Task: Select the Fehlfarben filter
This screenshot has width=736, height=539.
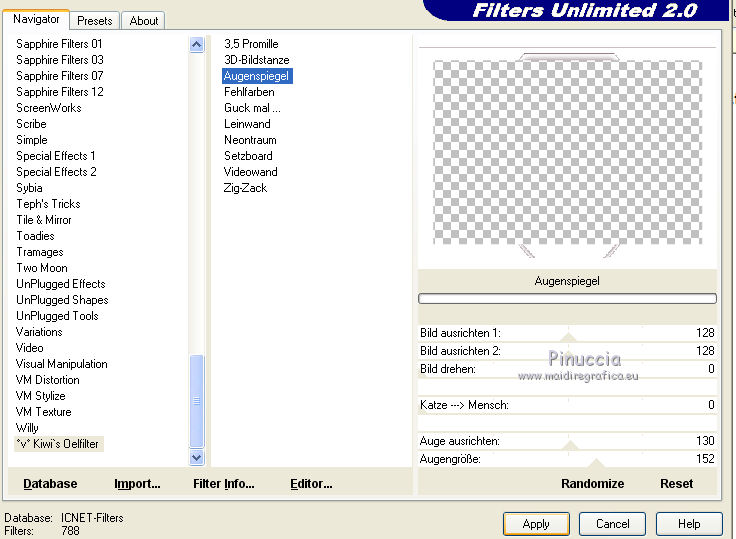Action: click(x=249, y=92)
